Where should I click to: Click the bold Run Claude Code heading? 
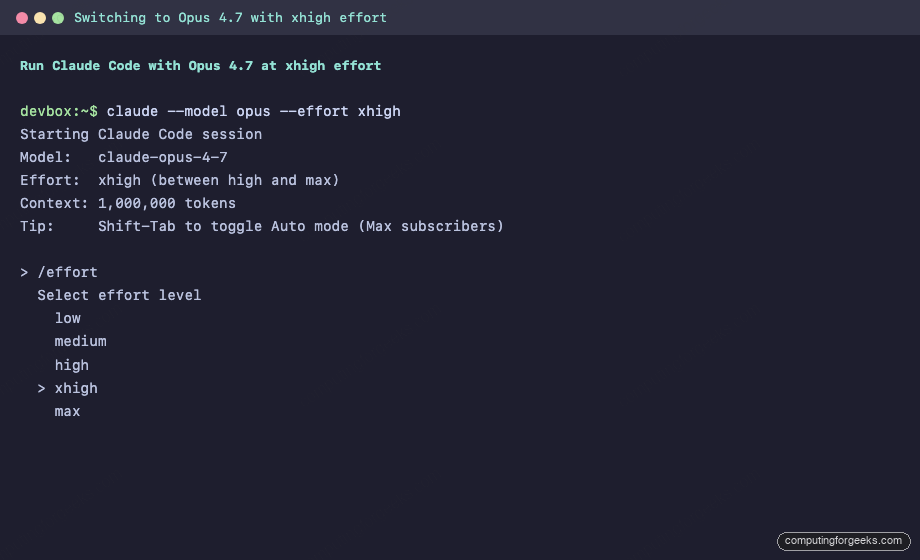tap(200, 66)
